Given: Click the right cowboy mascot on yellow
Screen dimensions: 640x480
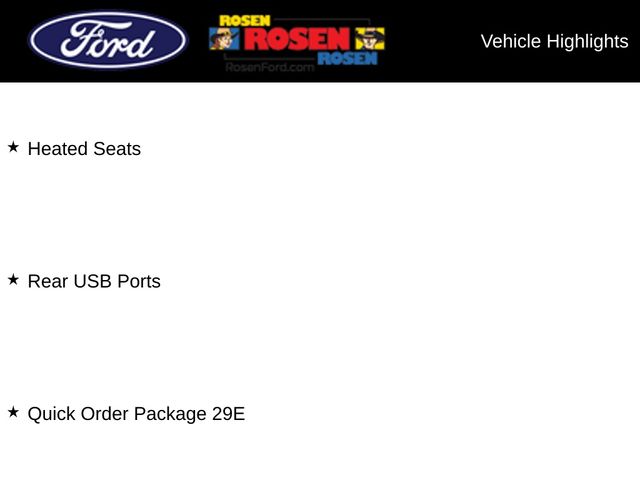Looking at the screenshot, I should (372, 39).
